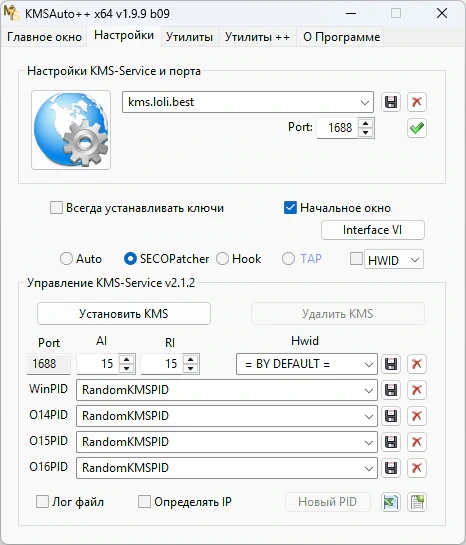Viewport: 466px width, 545px height.
Task: Click the greyed 1688 port field
Action: click(x=48, y=364)
